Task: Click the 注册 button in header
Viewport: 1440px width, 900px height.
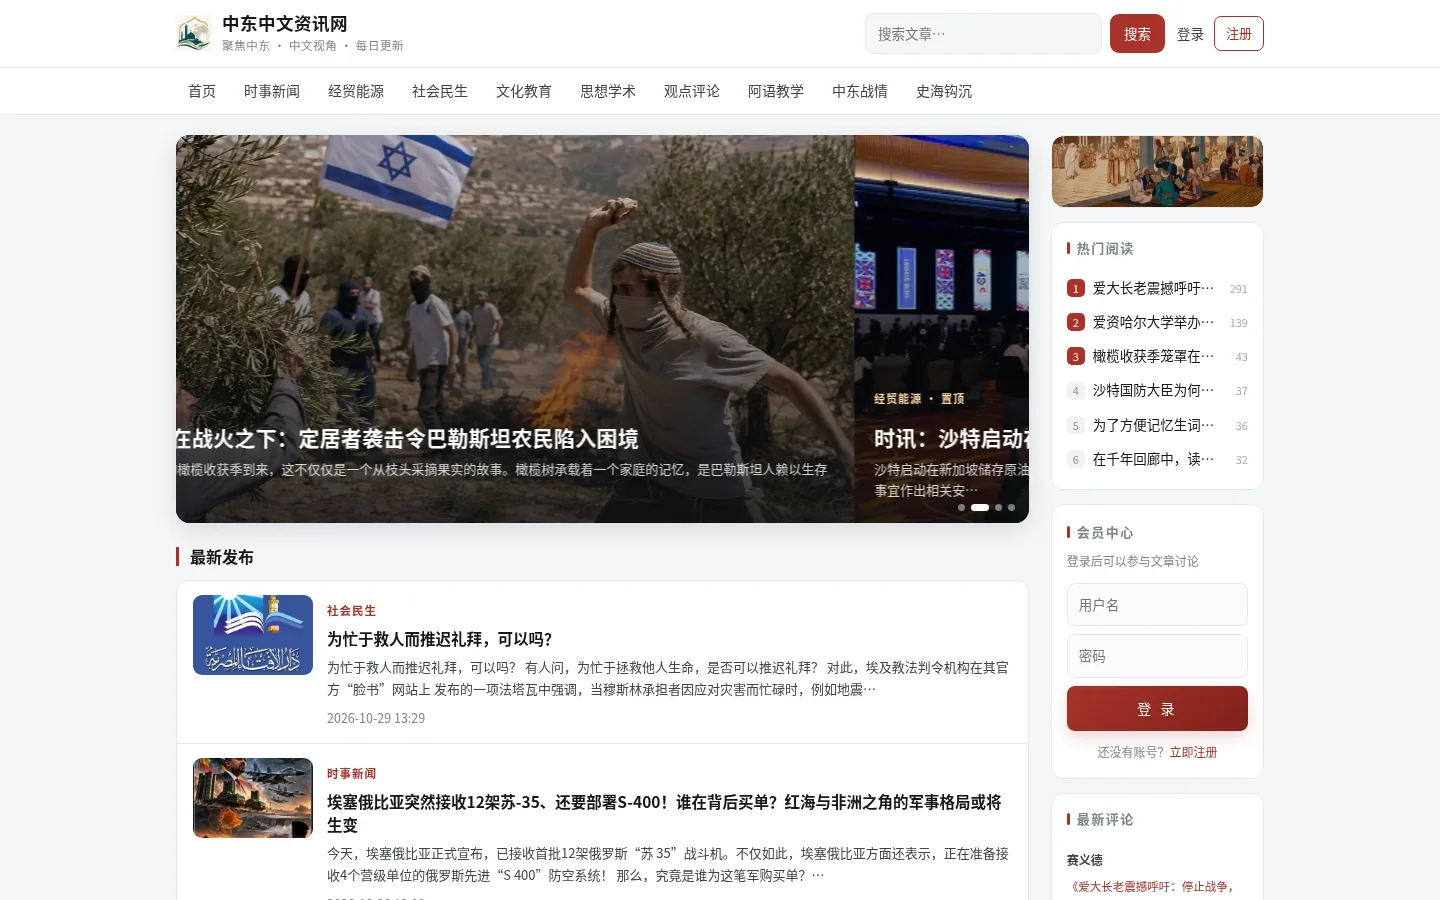Action: tap(1239, 34)
